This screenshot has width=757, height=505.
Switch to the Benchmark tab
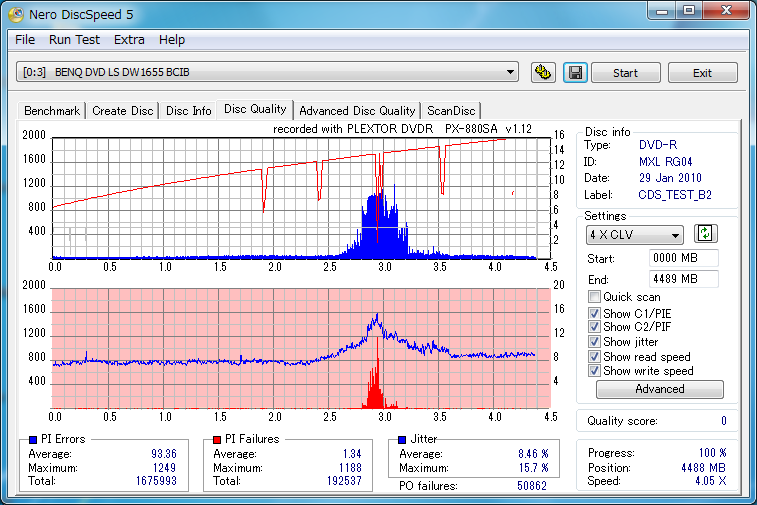tap(52, 111)
